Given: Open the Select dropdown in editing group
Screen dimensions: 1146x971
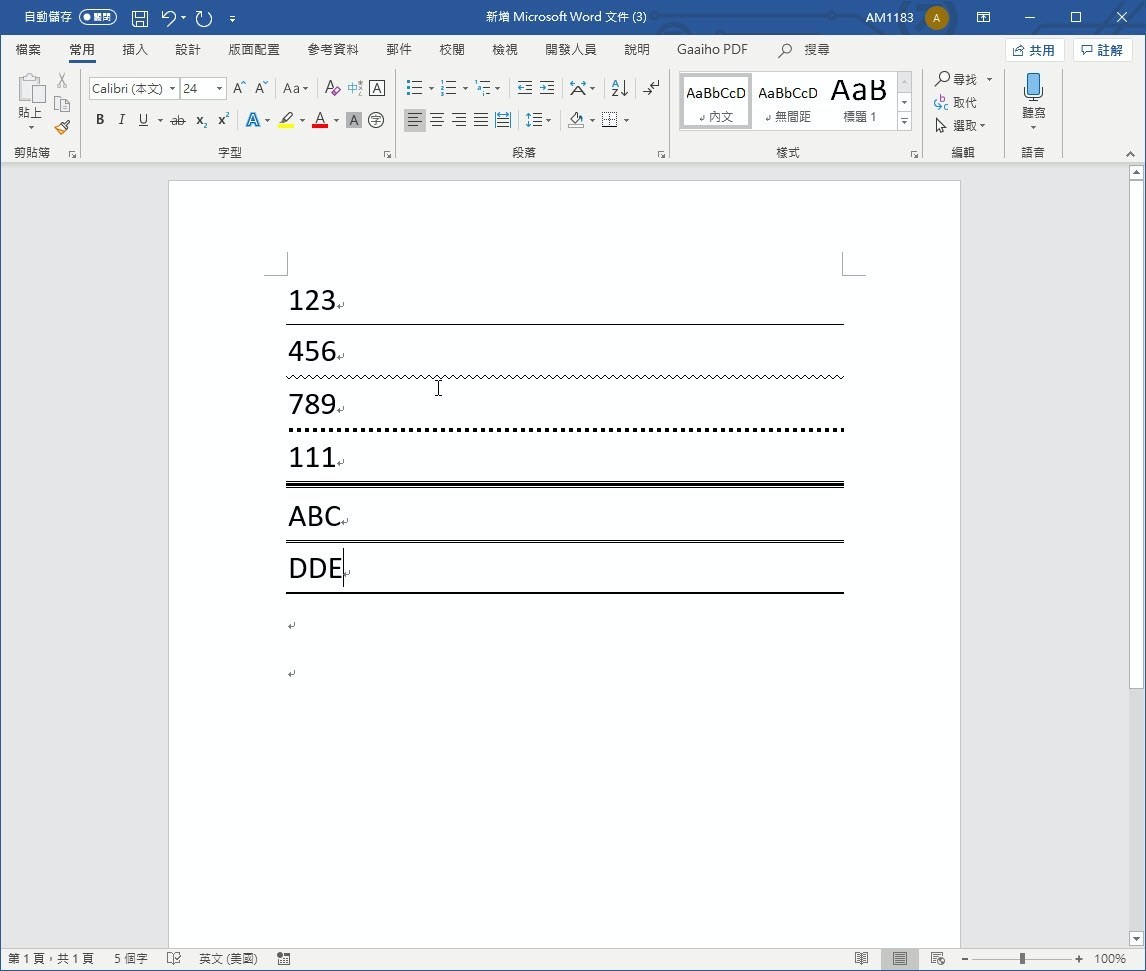Looking at the screenshot, I should (960, 126).
